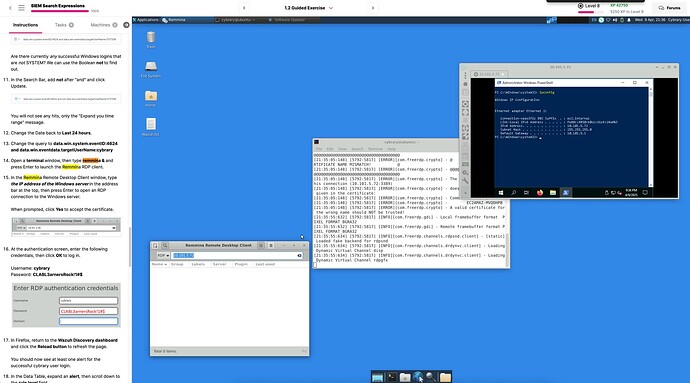This screenshot has height=383, width=690.
Task: Open the file manager from bottom dock
Action: pos(405,377)
